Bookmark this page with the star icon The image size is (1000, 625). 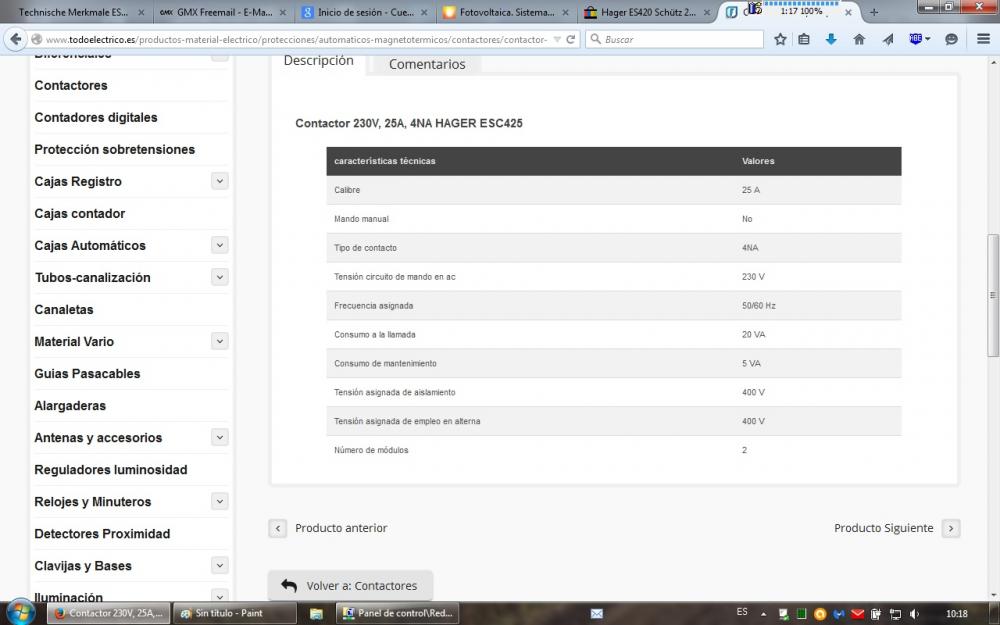(780, 39)
